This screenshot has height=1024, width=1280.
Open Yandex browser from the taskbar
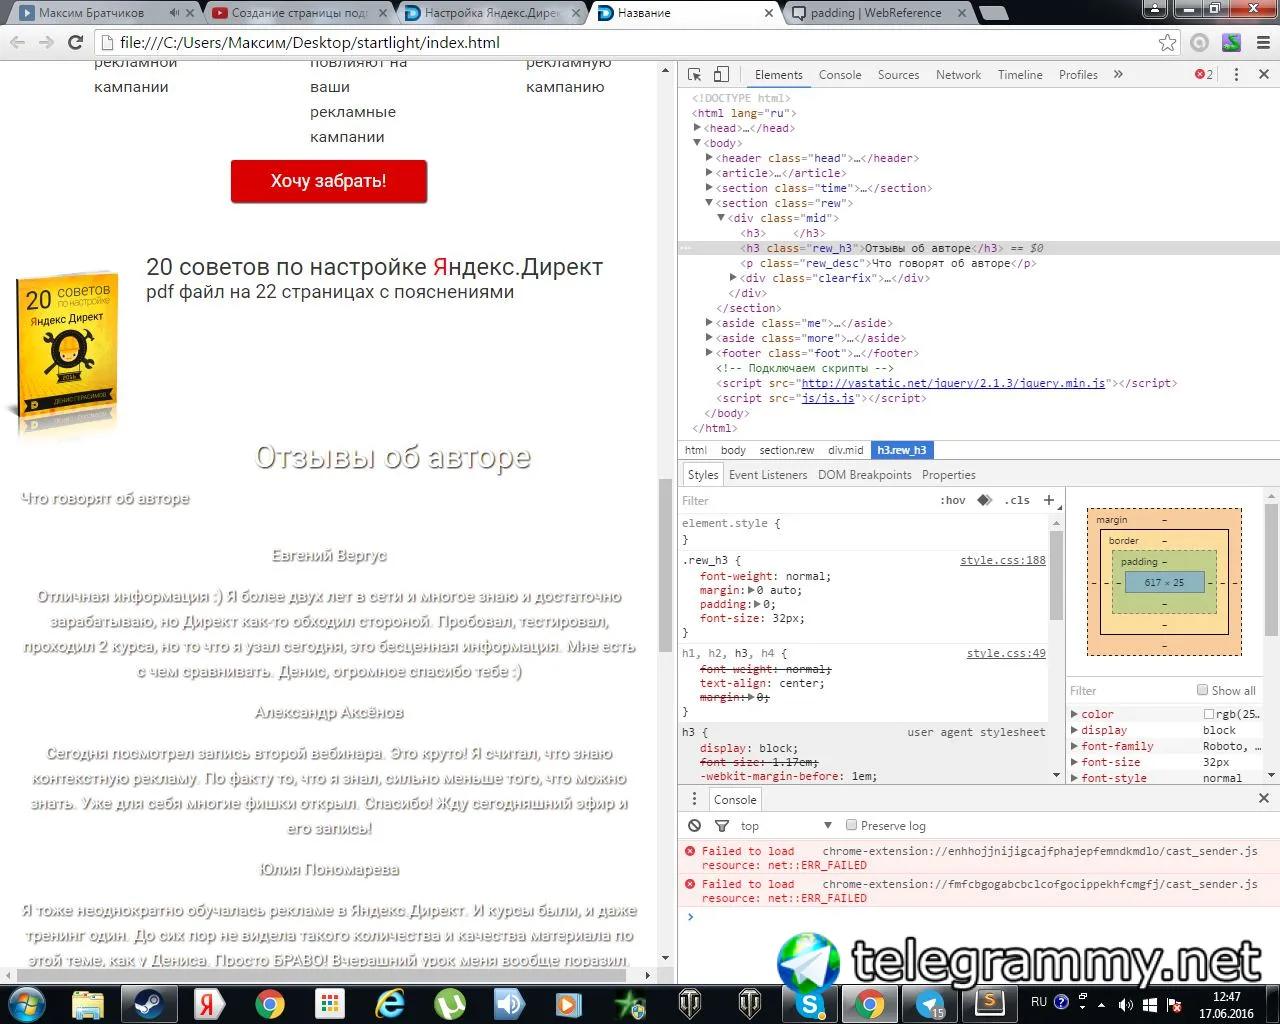(208, 1003)
